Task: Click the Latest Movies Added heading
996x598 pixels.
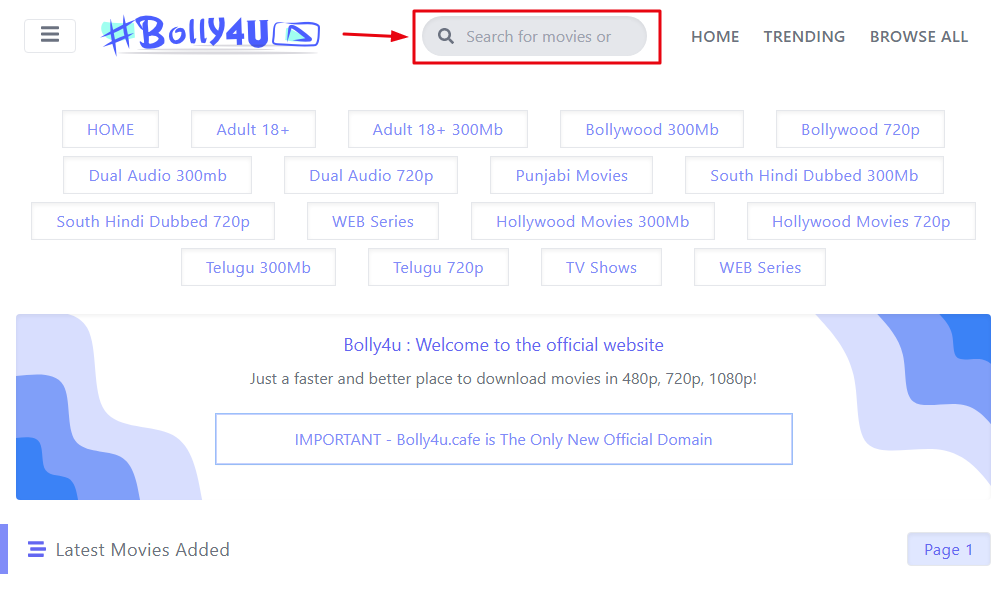Action: [143, 550]
